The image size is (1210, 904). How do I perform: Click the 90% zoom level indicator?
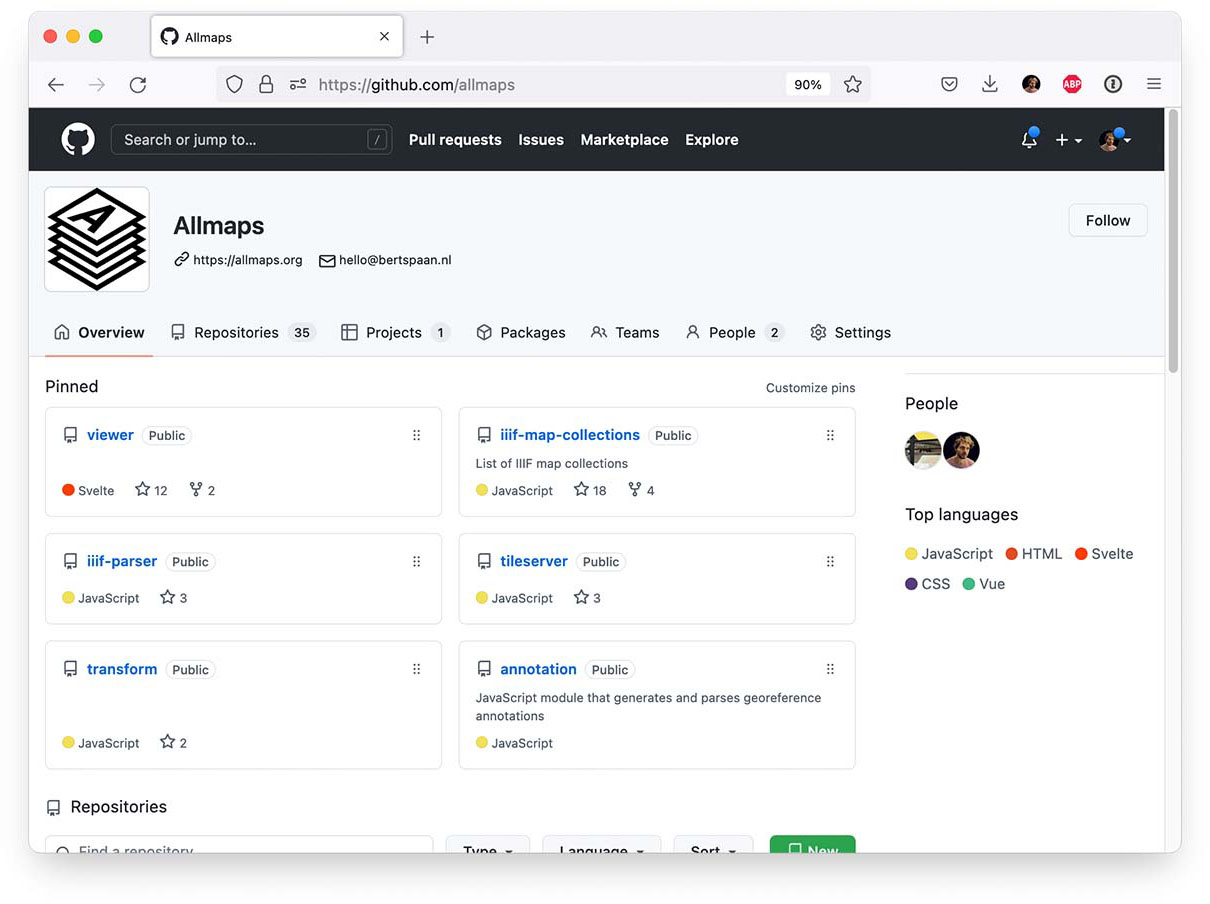click(808, 85)
